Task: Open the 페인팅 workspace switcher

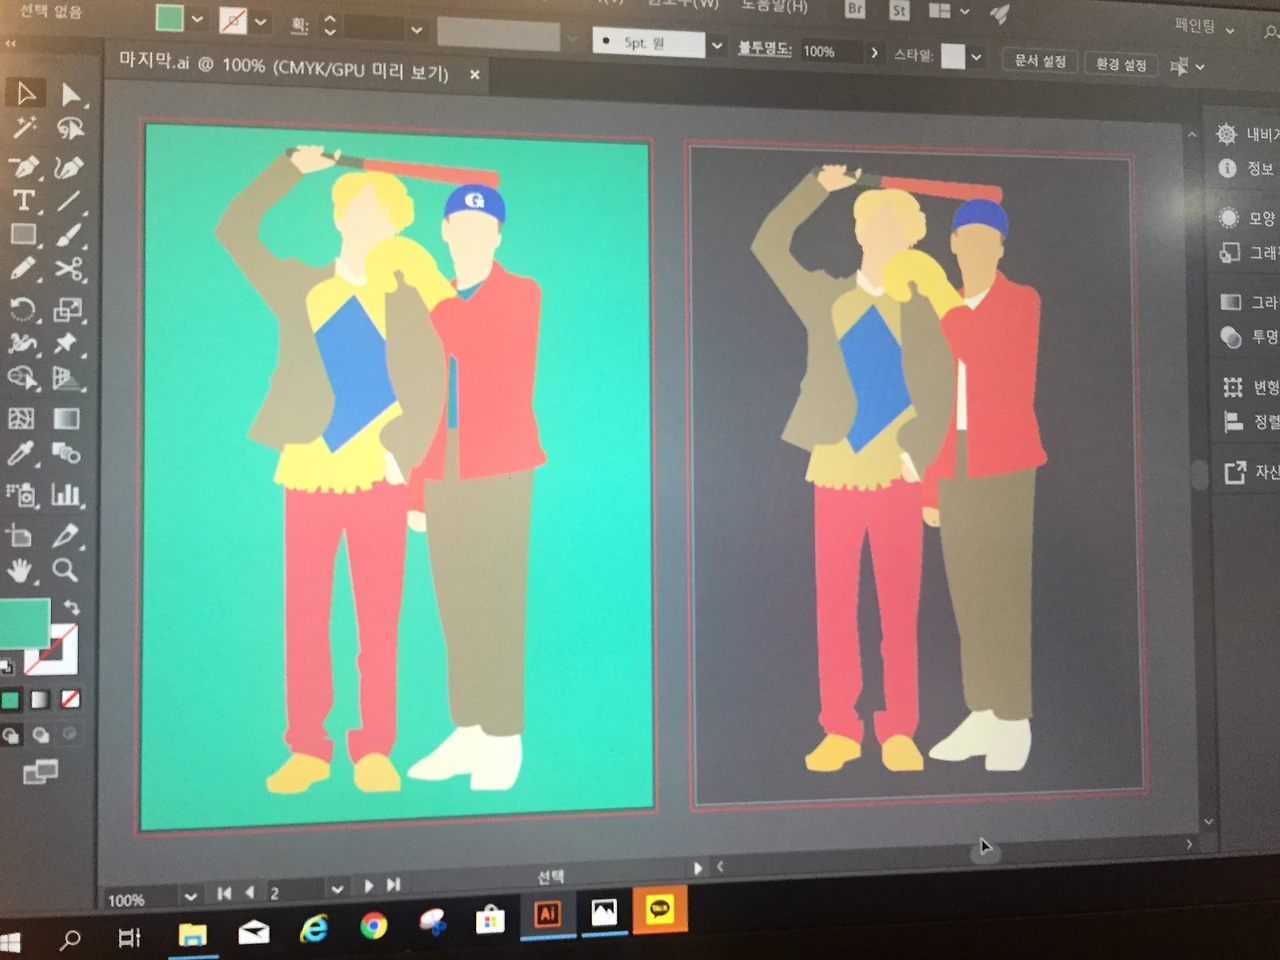Action: tap(1204, 26)
